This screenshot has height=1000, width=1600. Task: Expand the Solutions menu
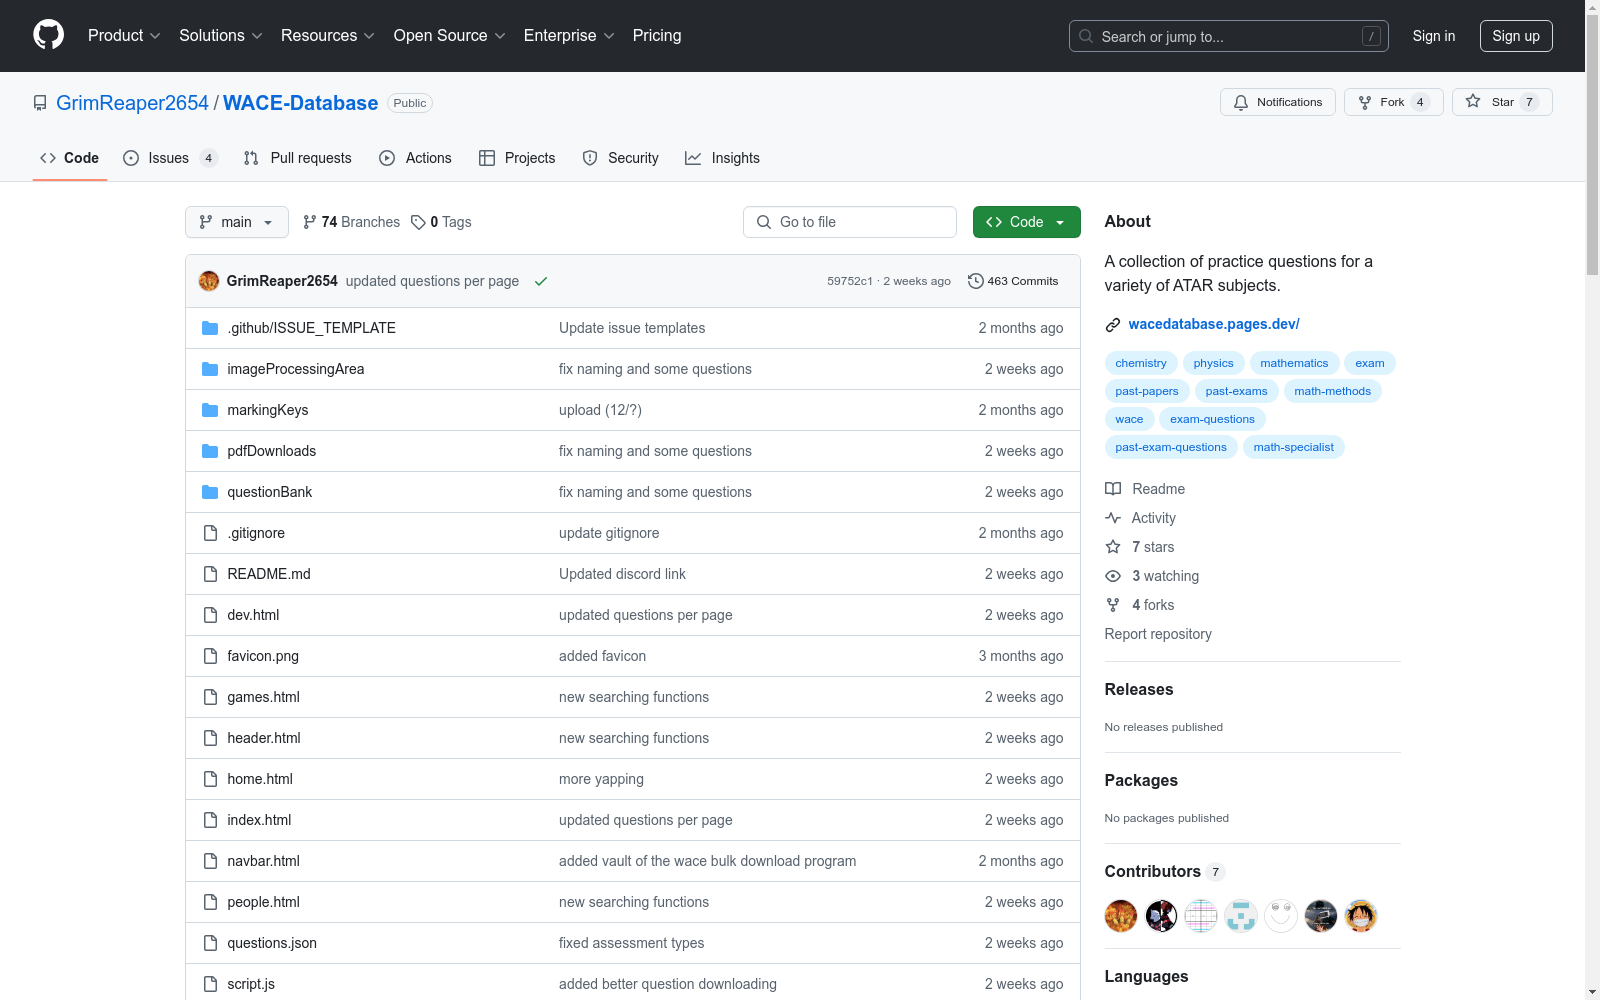coord(221,36)
